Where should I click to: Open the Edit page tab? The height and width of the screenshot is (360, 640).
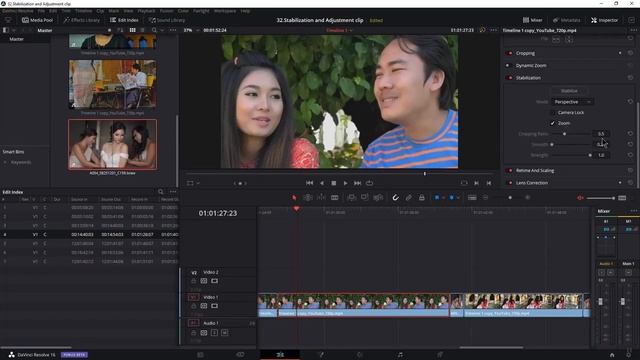coord(280,355)
